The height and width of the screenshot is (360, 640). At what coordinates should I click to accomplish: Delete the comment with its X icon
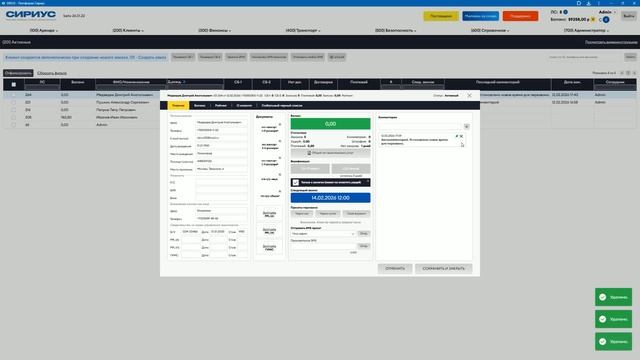coord(461,136)
